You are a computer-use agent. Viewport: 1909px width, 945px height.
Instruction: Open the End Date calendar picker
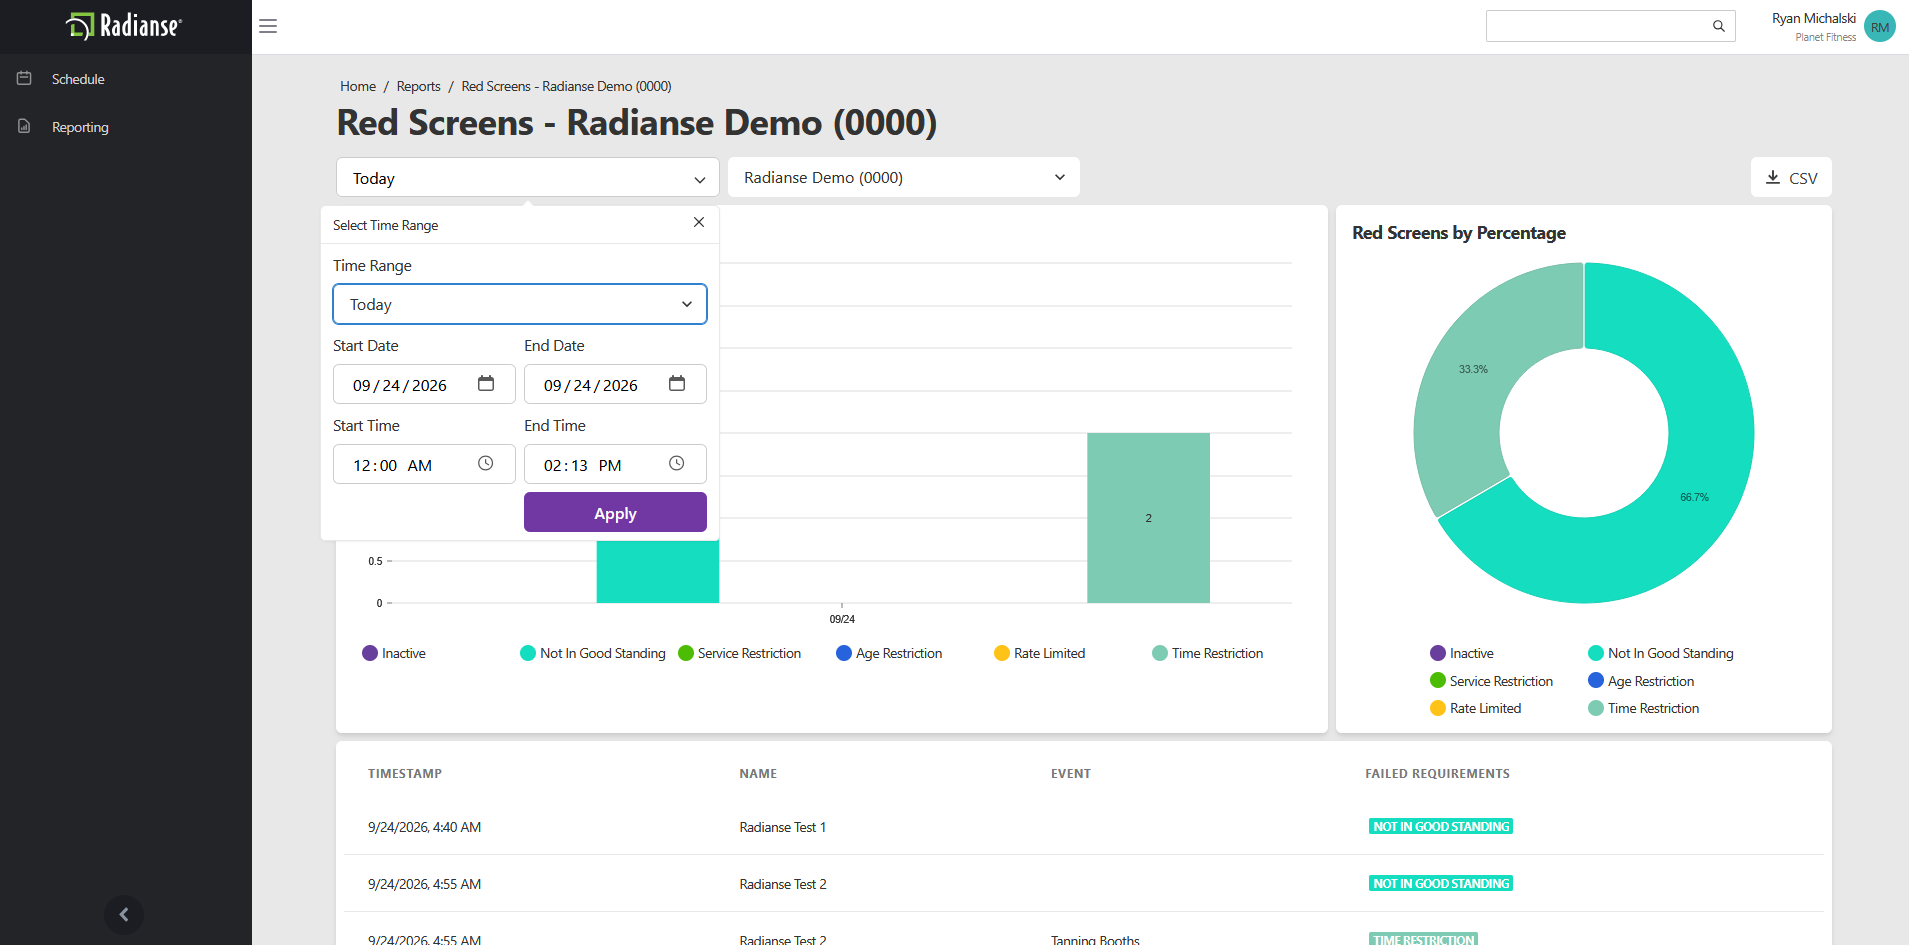tap(677, 383)
